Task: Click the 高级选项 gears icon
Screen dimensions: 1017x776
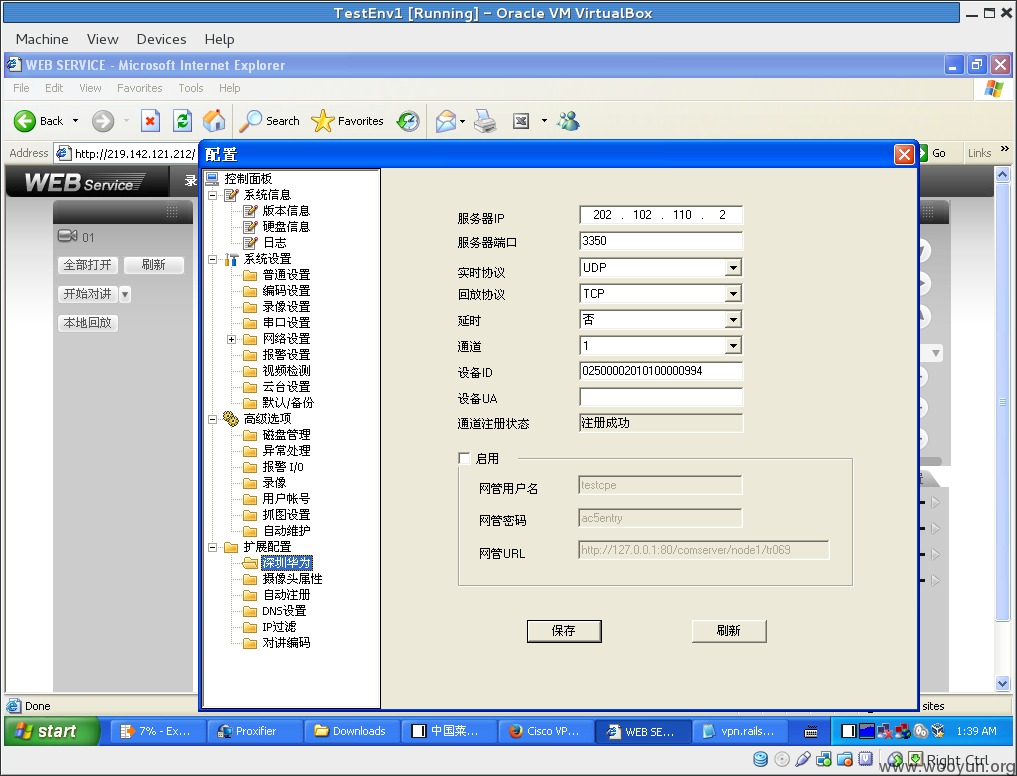Action: pos(231,418)
